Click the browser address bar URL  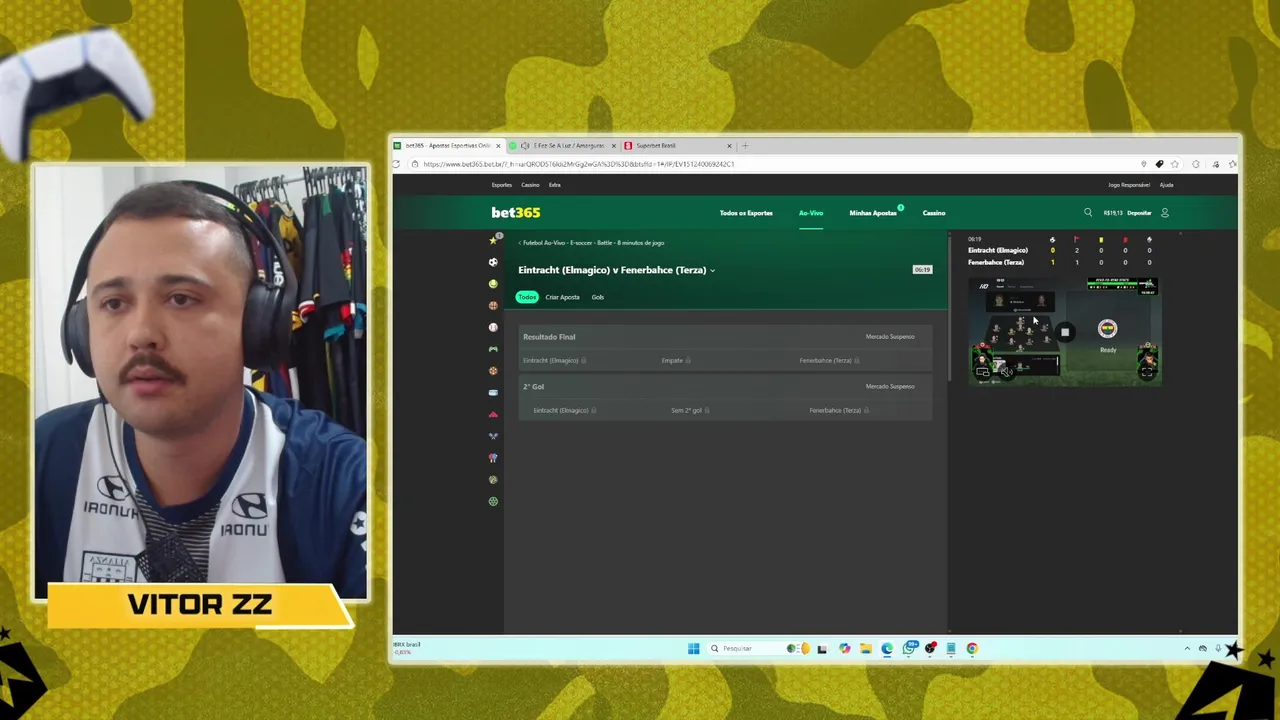[578, 164]
